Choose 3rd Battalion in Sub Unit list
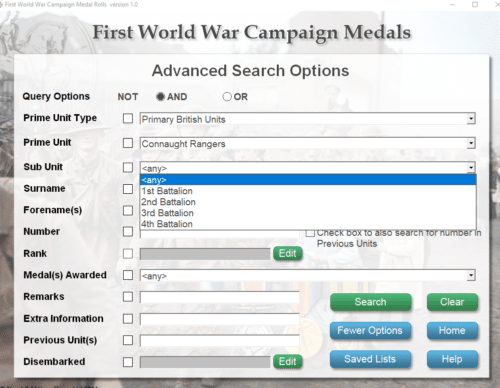This screenshot has height=388, width=500. click(x=308, y=213)
